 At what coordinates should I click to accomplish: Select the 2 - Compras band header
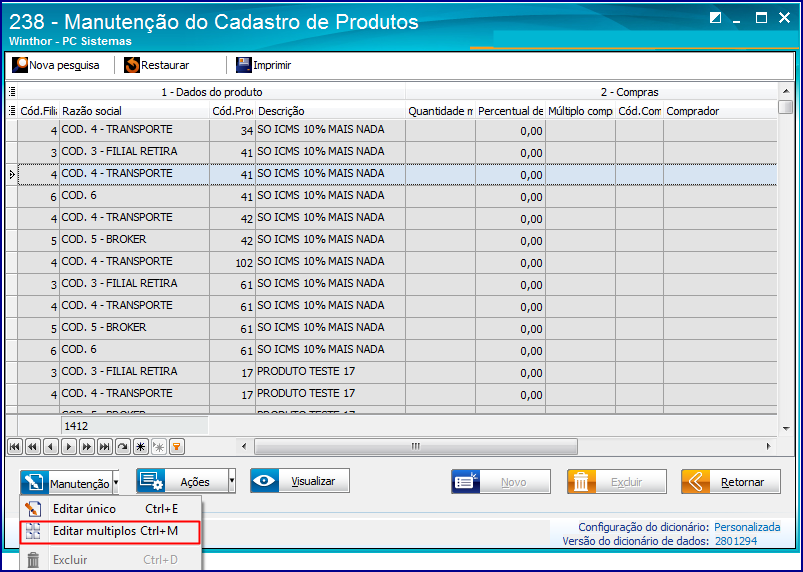point(591,92)
